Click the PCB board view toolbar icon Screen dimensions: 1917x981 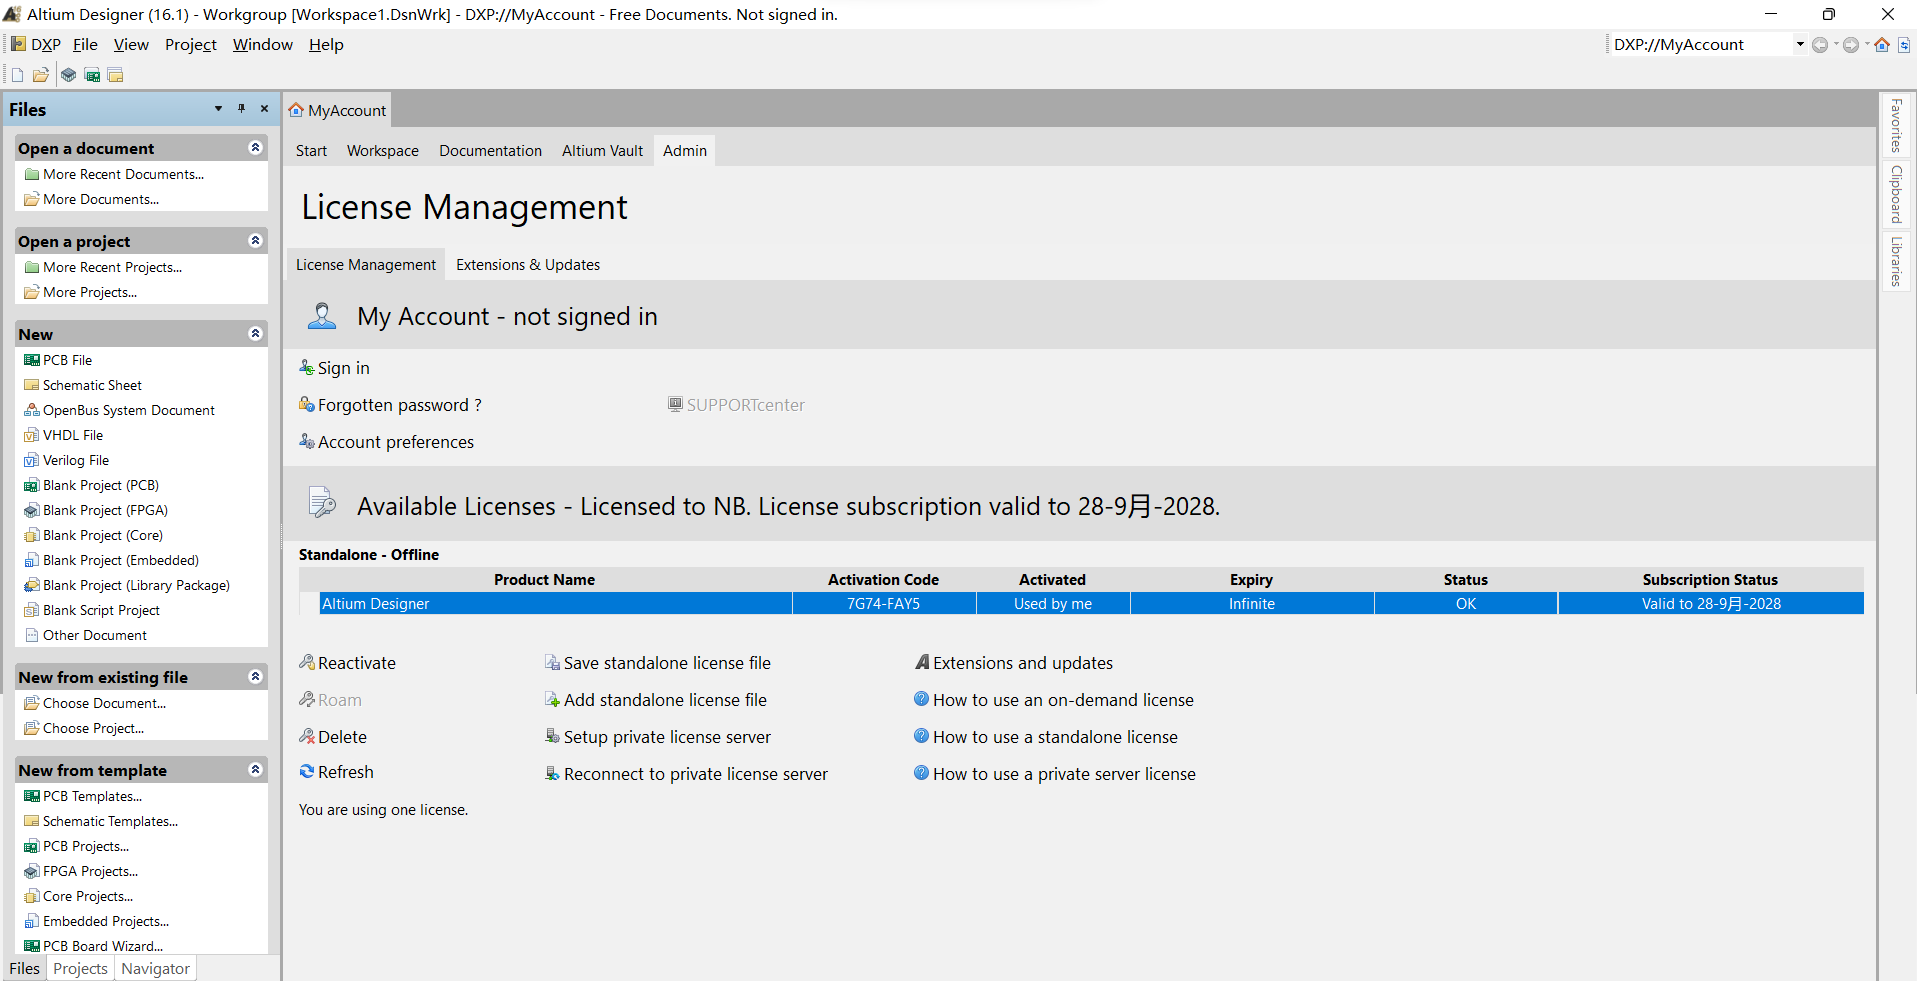pyautogui.click(x=92, y=75)
